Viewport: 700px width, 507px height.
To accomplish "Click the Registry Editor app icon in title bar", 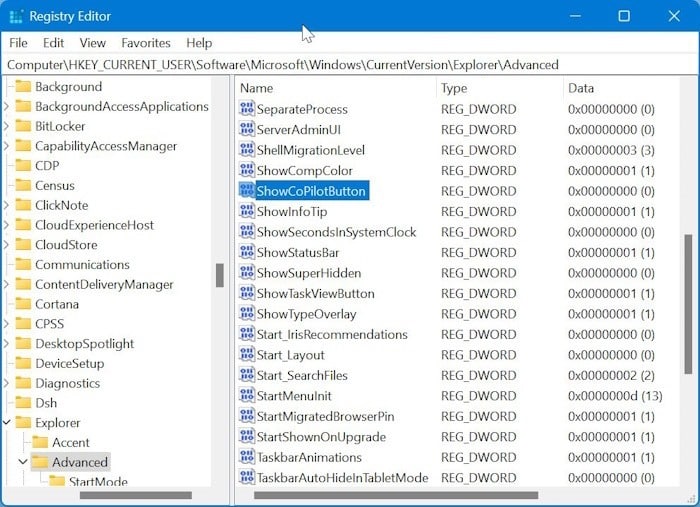I will (16, 17).
